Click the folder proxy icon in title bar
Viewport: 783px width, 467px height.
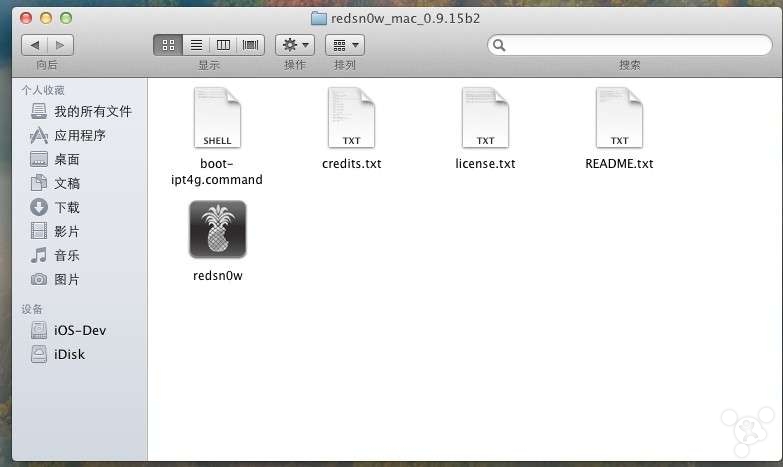point(319,18)
